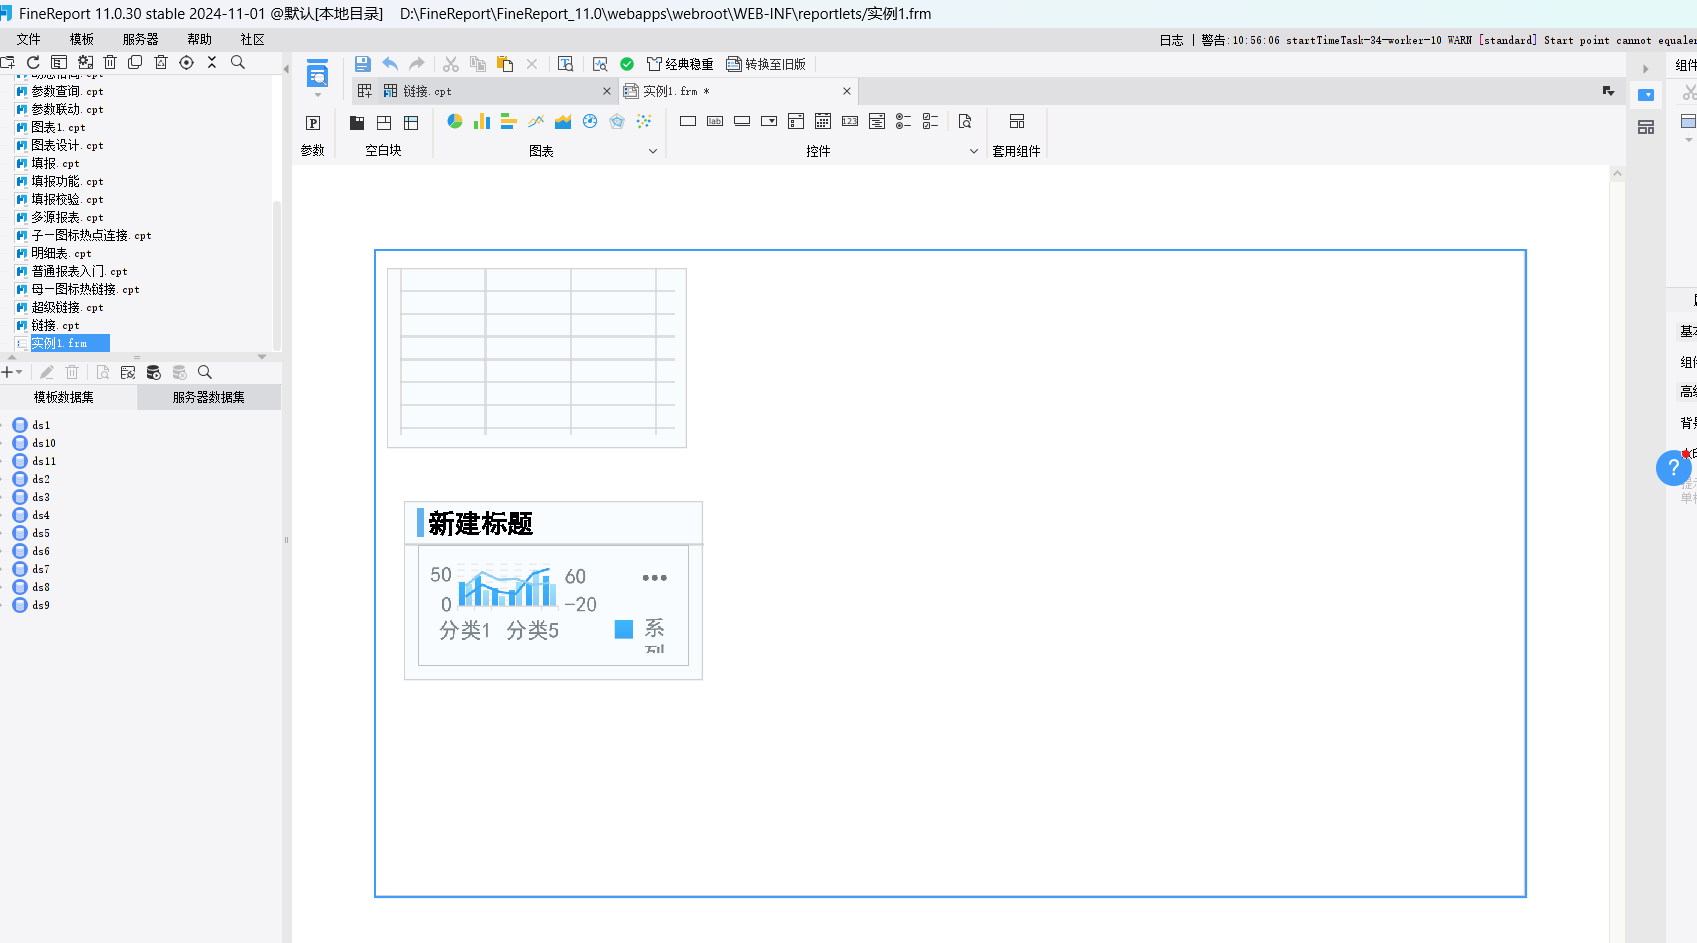Insert a column bar chart component

(482, 121)
